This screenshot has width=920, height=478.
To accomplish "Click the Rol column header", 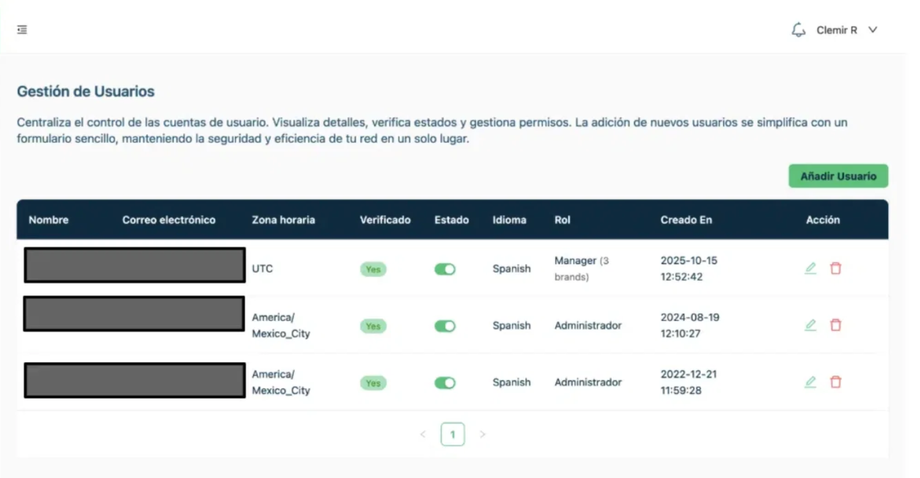I will pos(562,220).
